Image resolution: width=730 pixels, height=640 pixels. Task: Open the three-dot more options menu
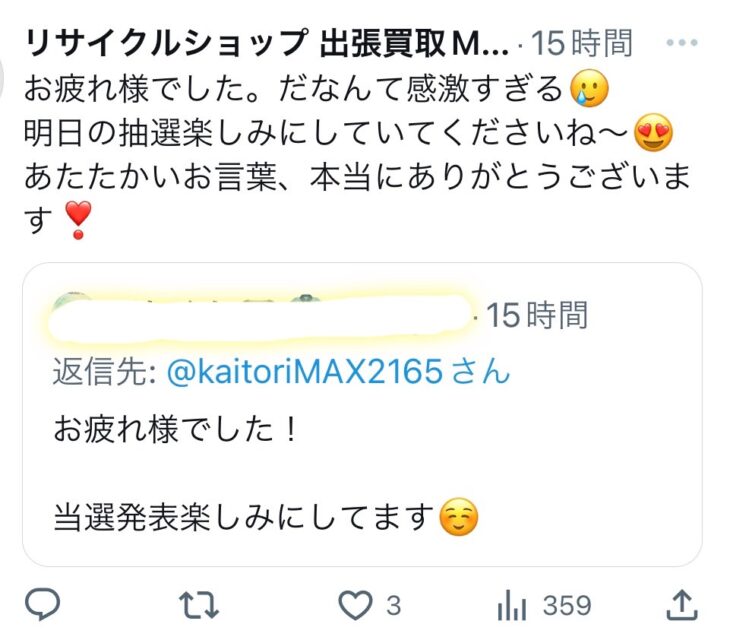(682, 43)
